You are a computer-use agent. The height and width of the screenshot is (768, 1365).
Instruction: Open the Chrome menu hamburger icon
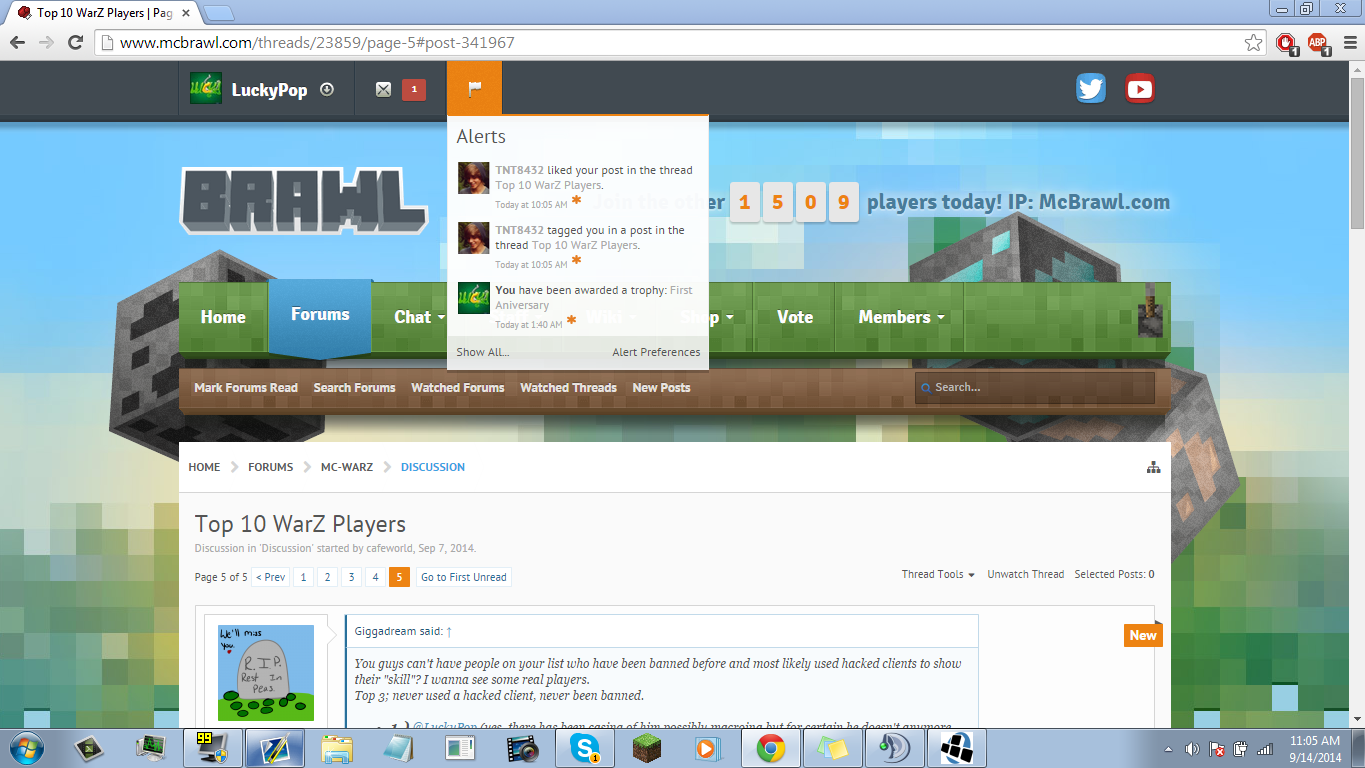tap(1348, 43)
